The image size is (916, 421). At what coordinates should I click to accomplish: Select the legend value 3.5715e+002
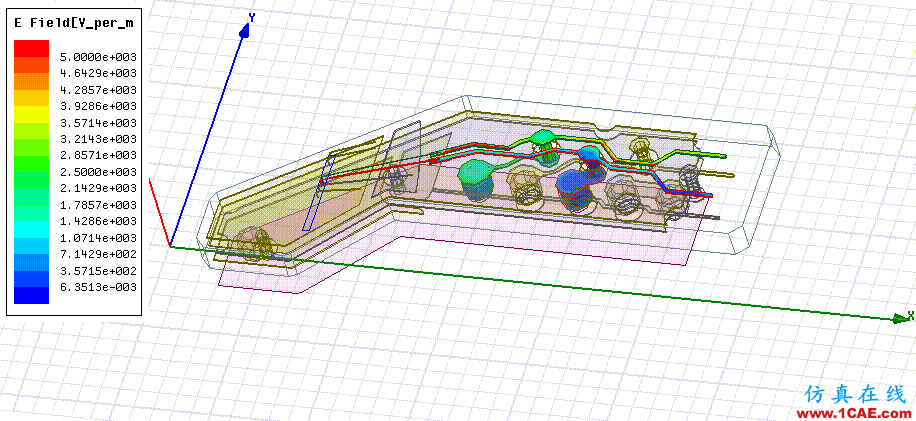pos(98,271)
